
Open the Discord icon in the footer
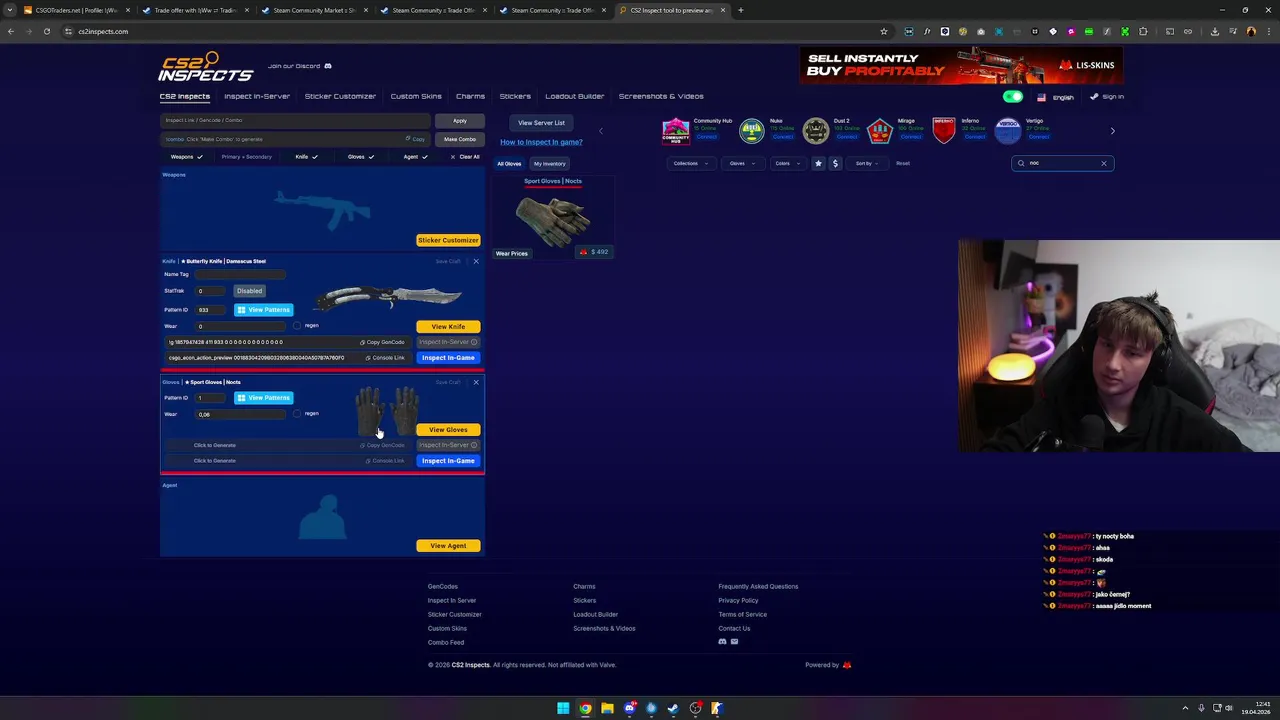[722, 642]
